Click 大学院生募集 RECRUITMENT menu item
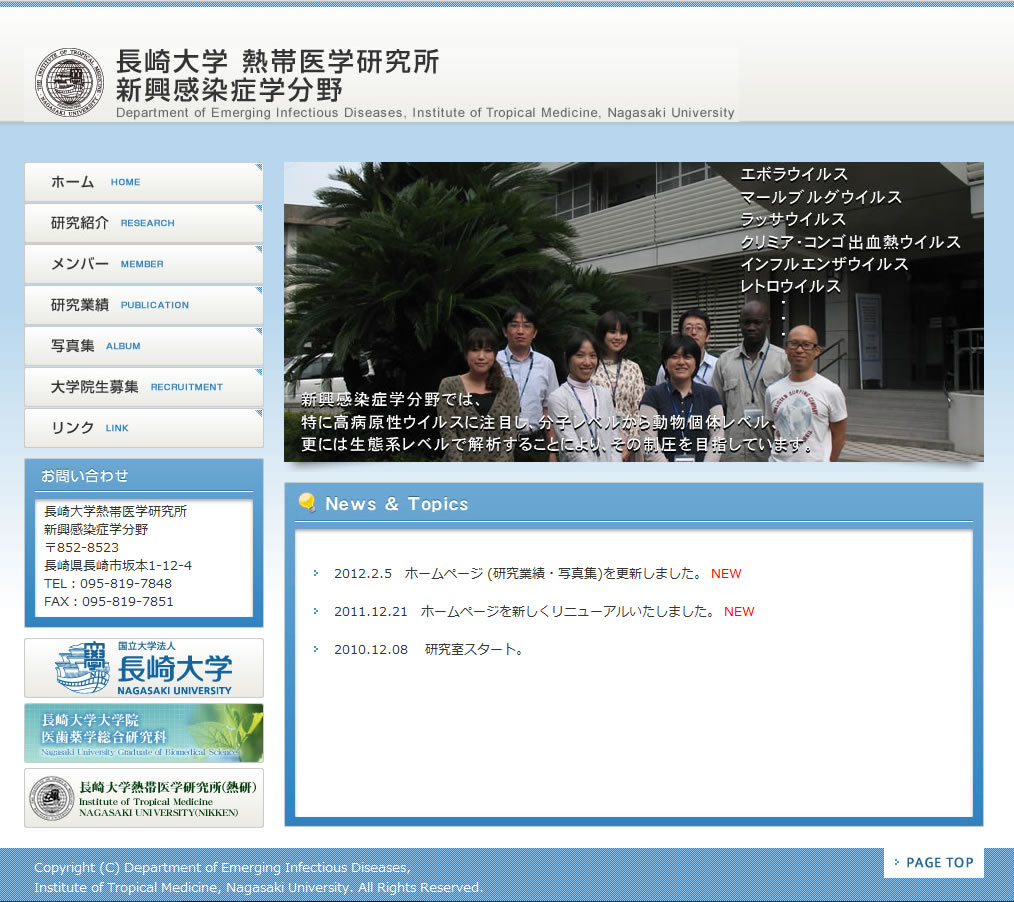Viewport: 1014px width, 902px height. [143, 387]
